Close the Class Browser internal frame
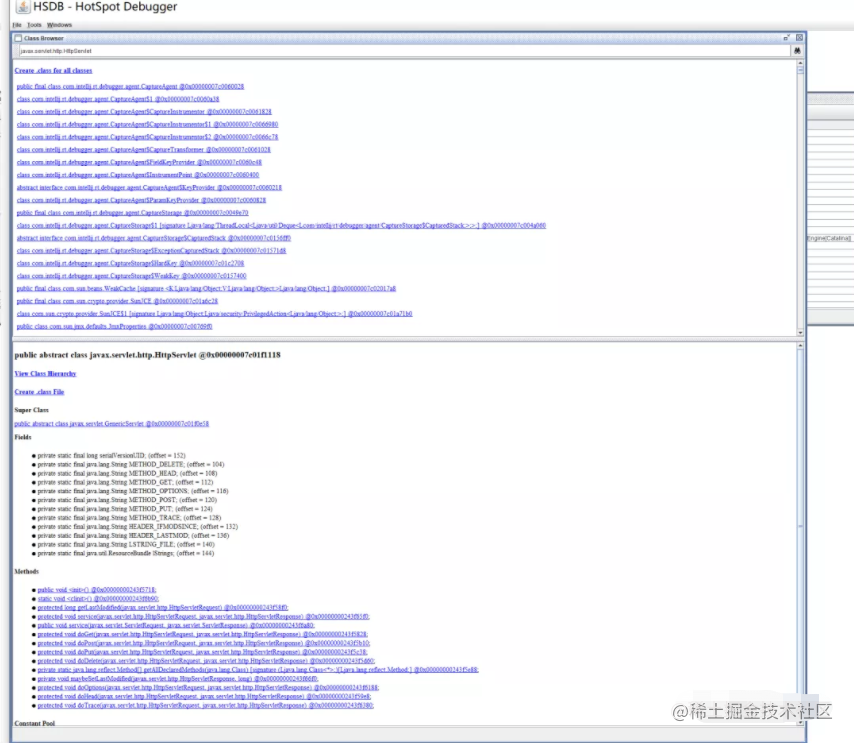This screenshot has height=743, width=854. click(x=799, y=38)
